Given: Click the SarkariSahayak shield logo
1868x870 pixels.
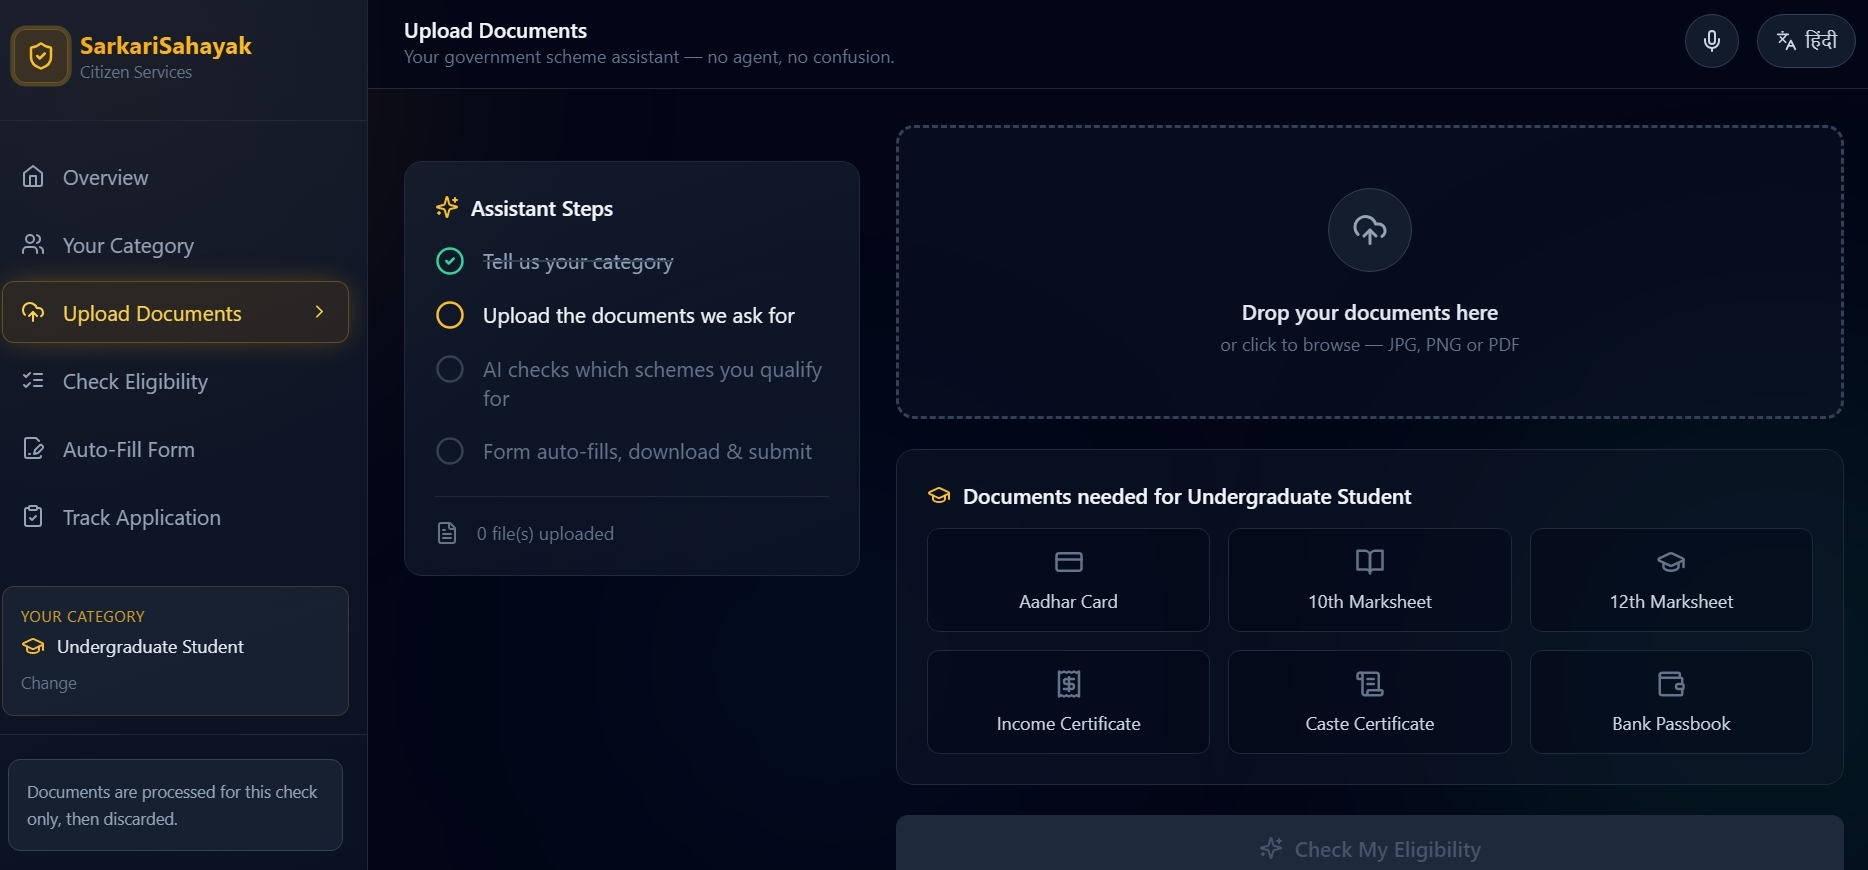Looking at the screenshot, I should tap(41, 56).
